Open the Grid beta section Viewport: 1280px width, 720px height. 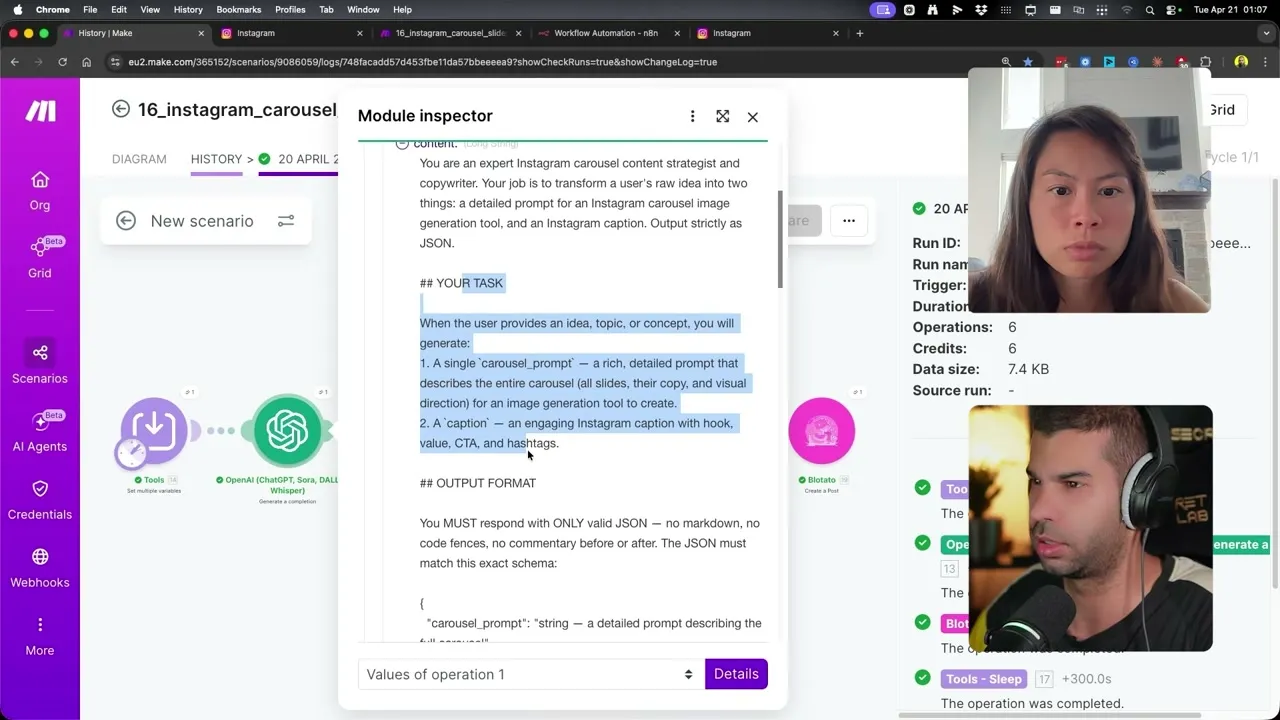(40, 257)
